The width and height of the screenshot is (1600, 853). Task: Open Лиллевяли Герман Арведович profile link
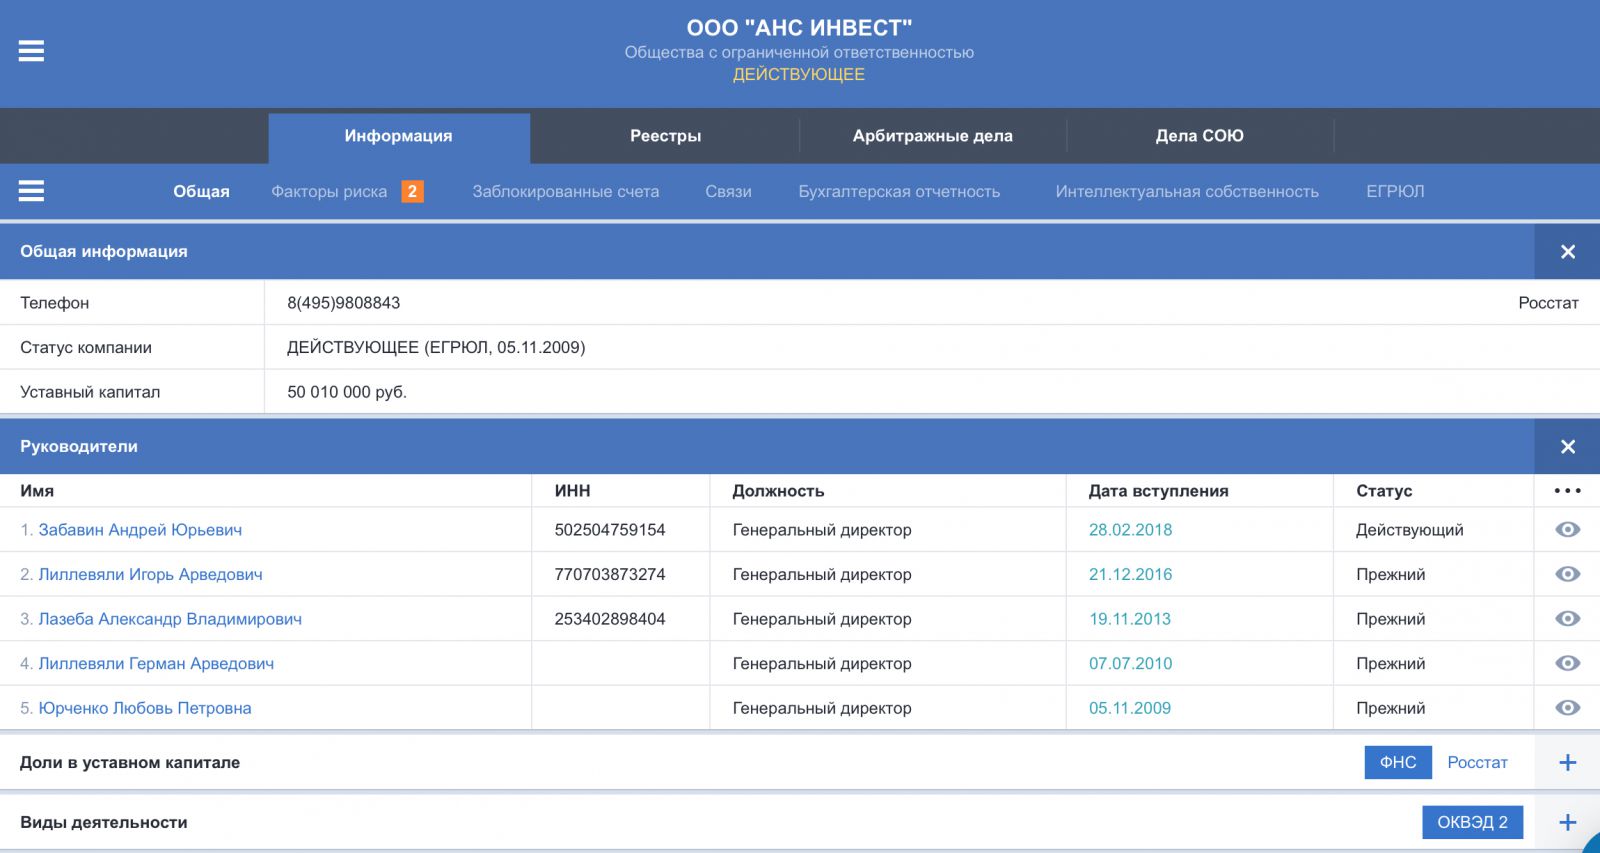156,663
